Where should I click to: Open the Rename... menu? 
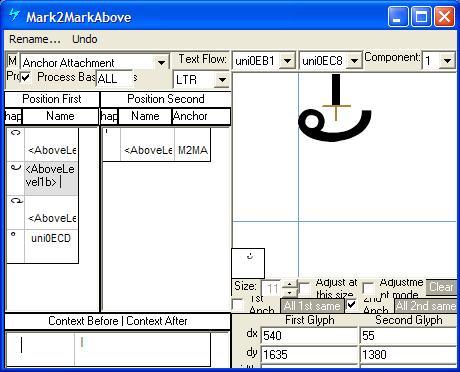pos(35,39)
